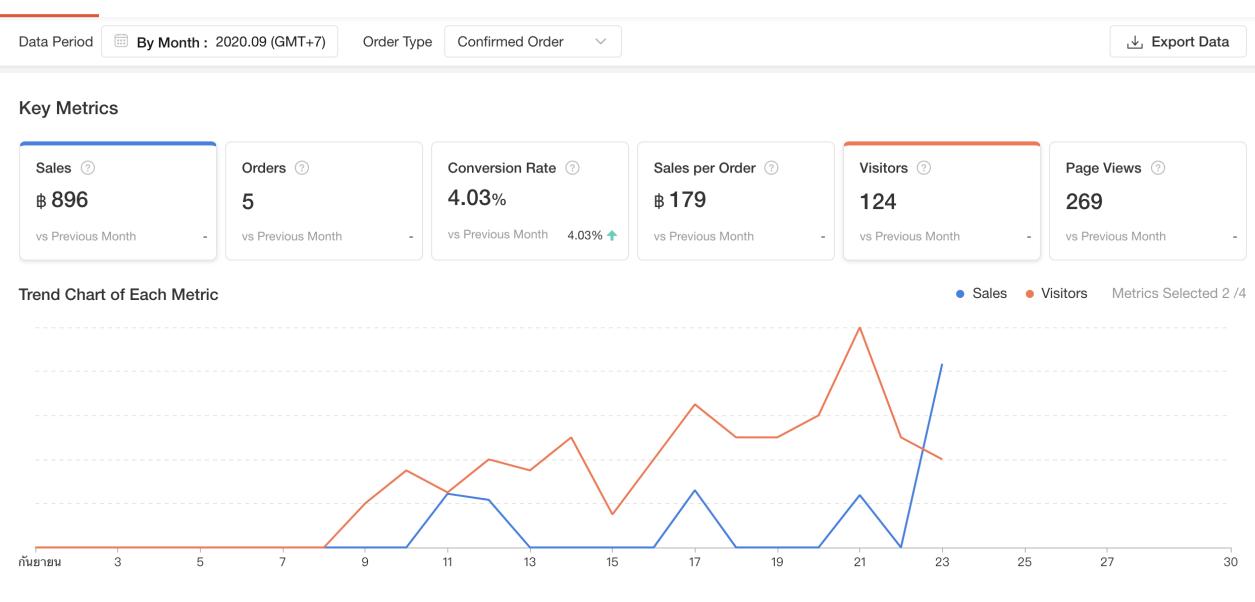
Task: Click the download icon on Export Data
Action: 1134,42
